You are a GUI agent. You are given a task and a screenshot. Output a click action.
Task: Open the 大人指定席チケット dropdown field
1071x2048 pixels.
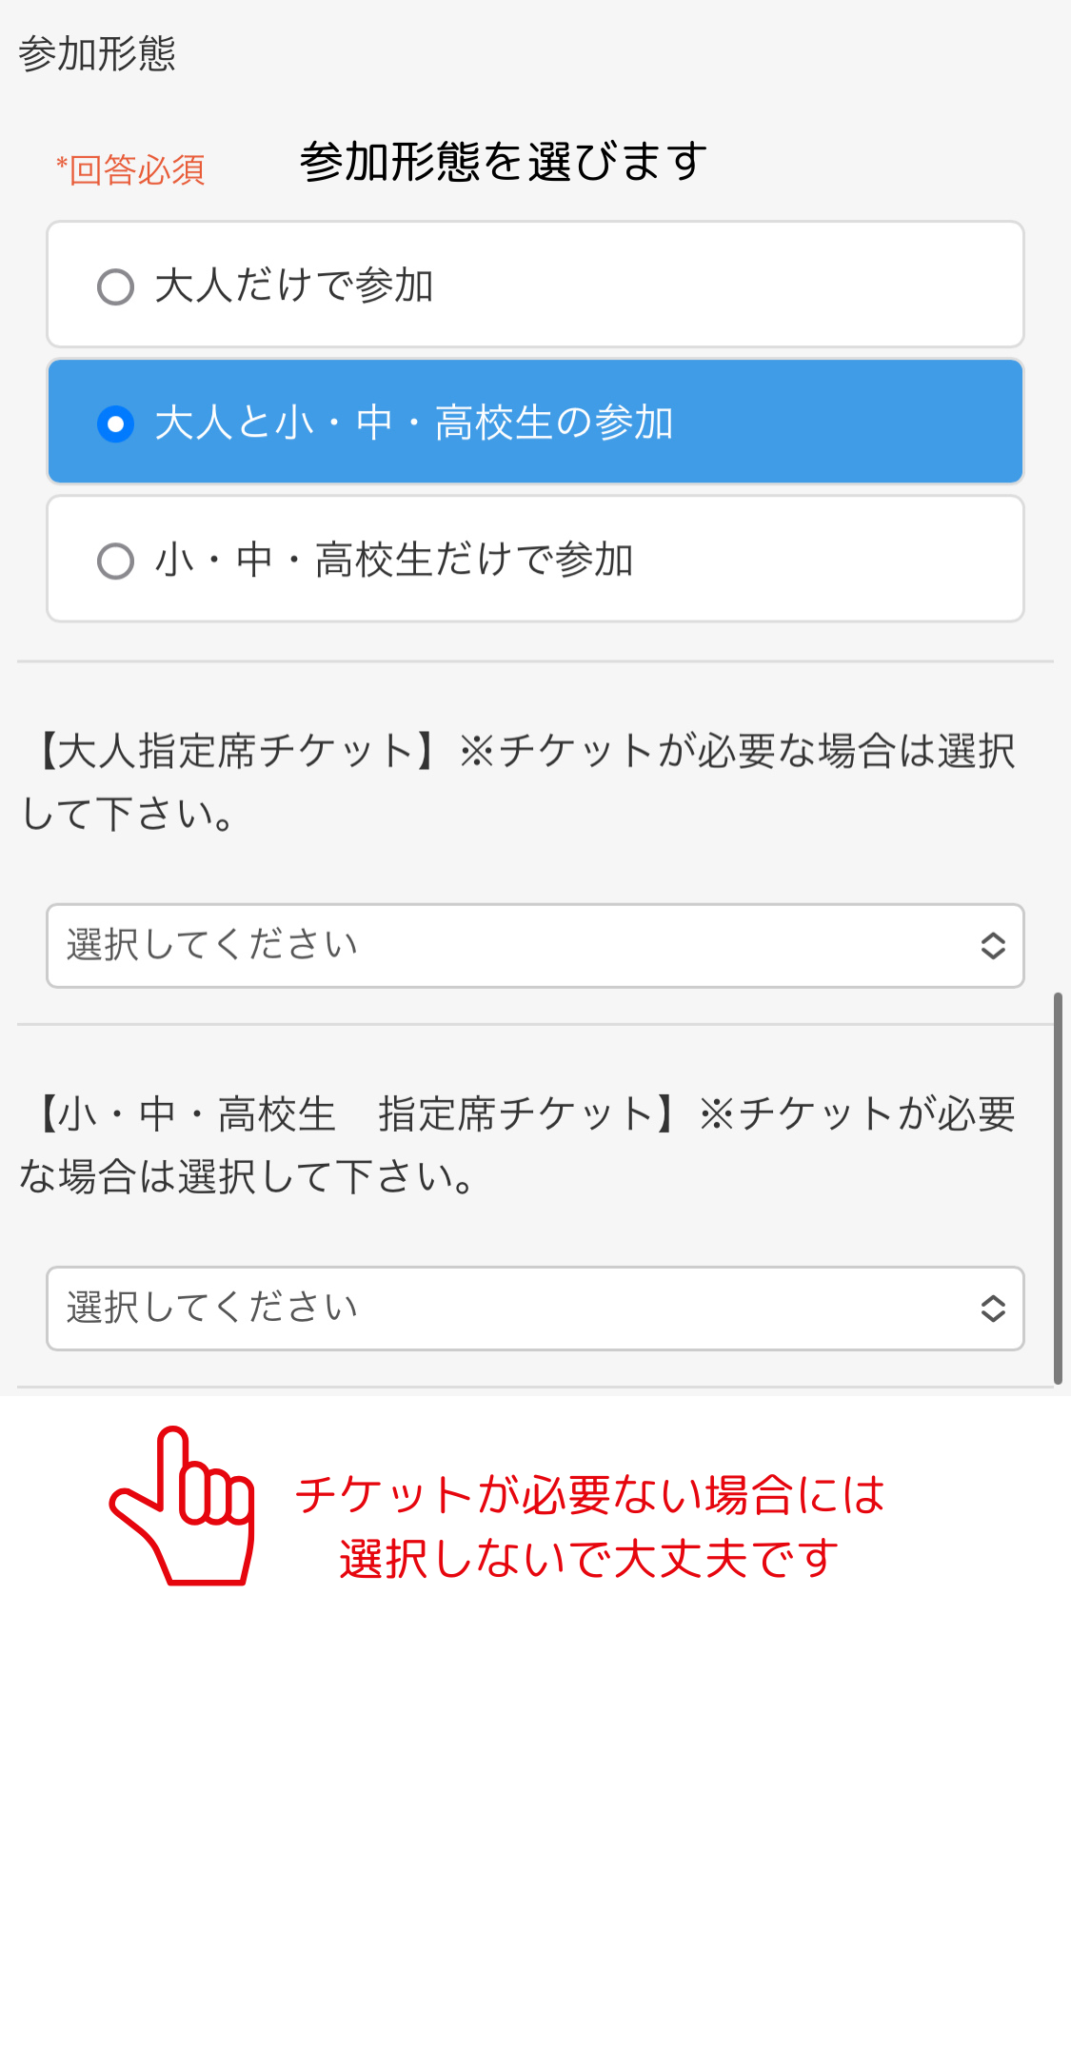(x=535, y=946)
